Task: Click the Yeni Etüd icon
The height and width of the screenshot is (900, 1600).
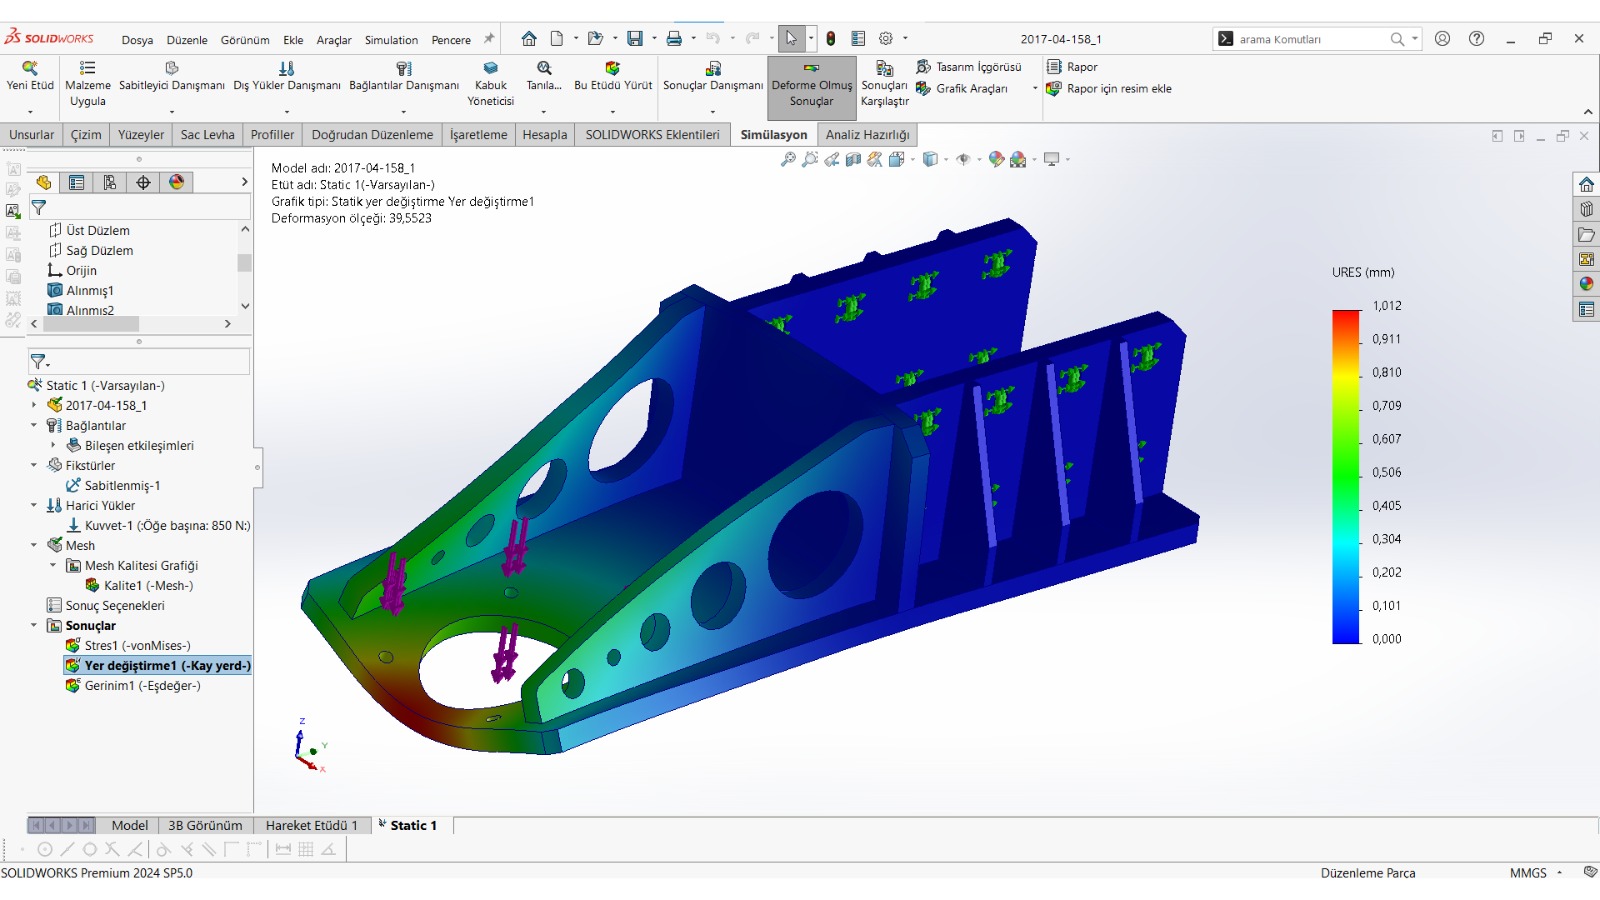Action: coord(30,68)
